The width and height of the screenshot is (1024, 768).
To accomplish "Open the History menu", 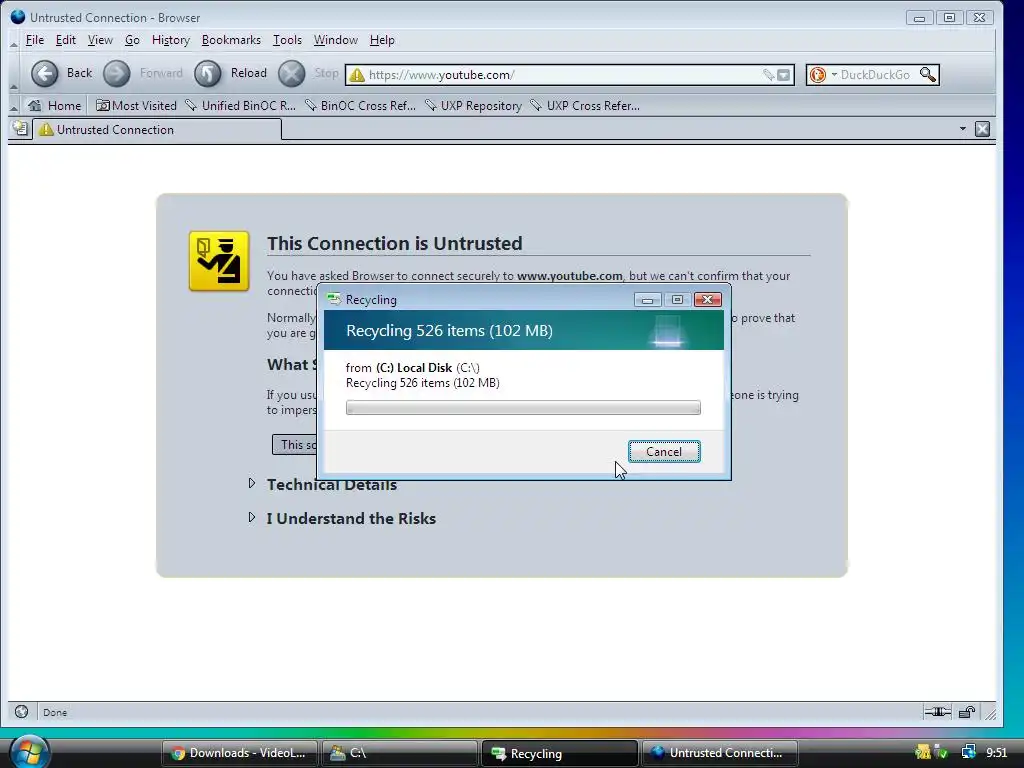I will 170,40.
